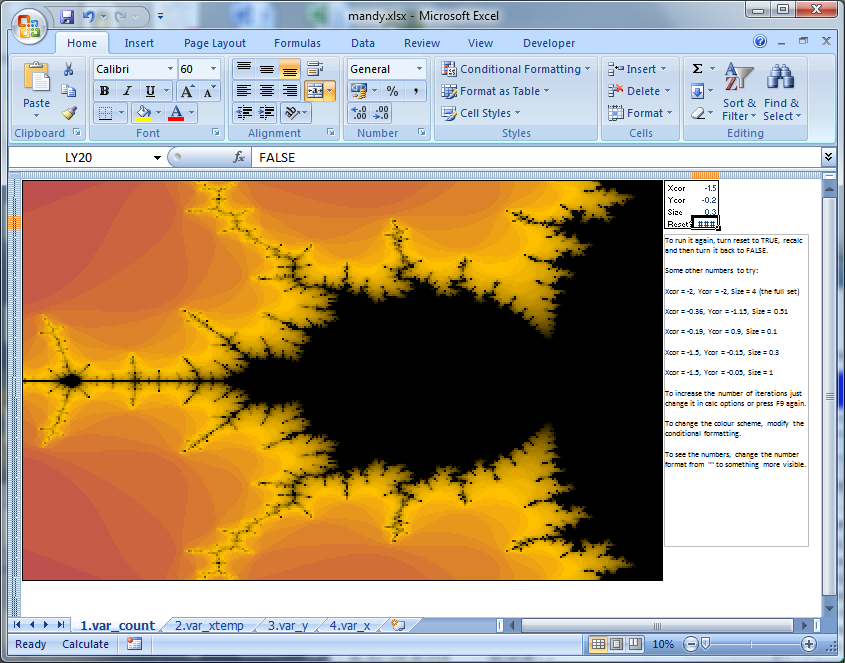Open Find & Select binoculars
The image size is (845, 663).
pyautogui.click(x=782, y=92)
